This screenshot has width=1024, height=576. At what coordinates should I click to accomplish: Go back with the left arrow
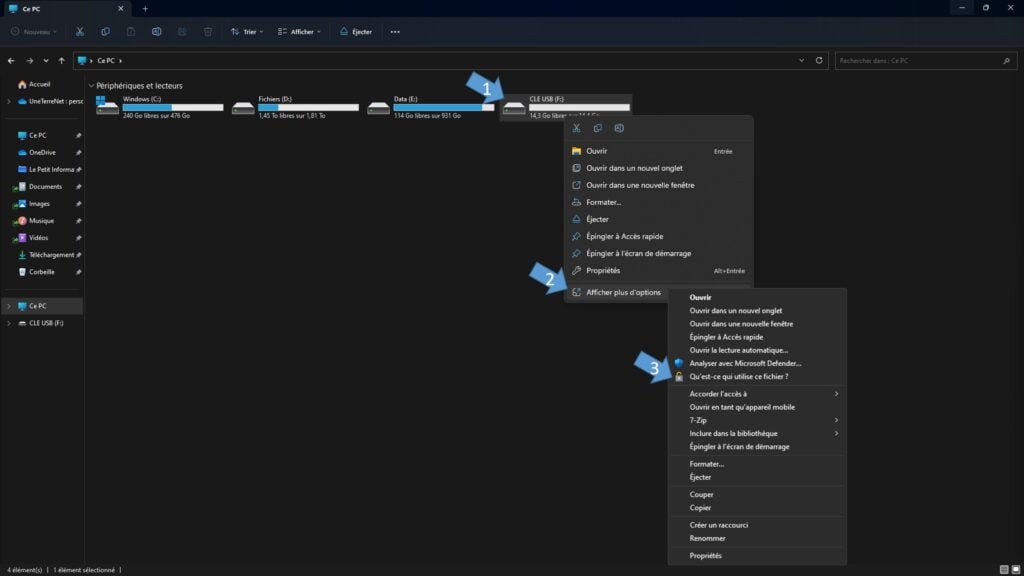pyautogui.click(x=11, y=60)
